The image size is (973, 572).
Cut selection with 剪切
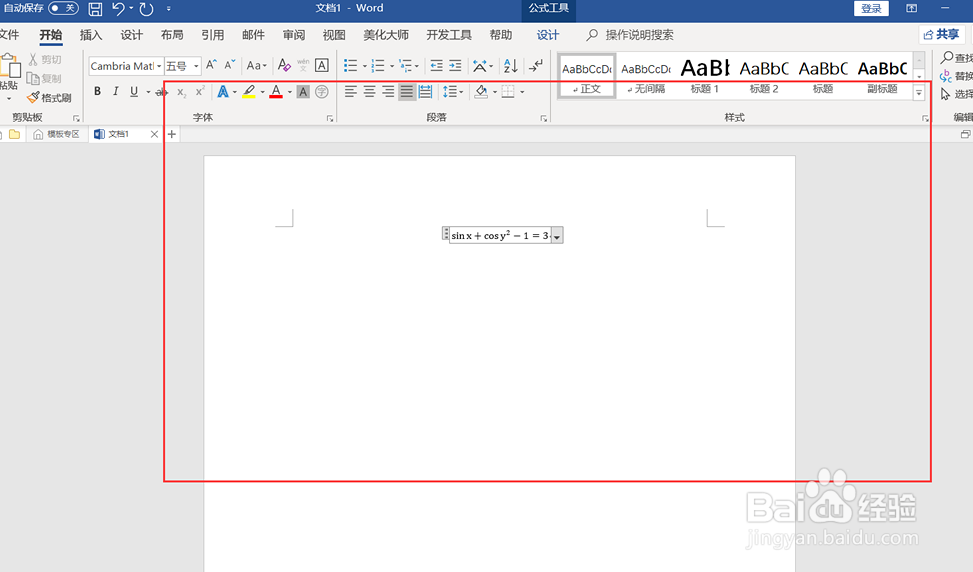pos(45,60)
